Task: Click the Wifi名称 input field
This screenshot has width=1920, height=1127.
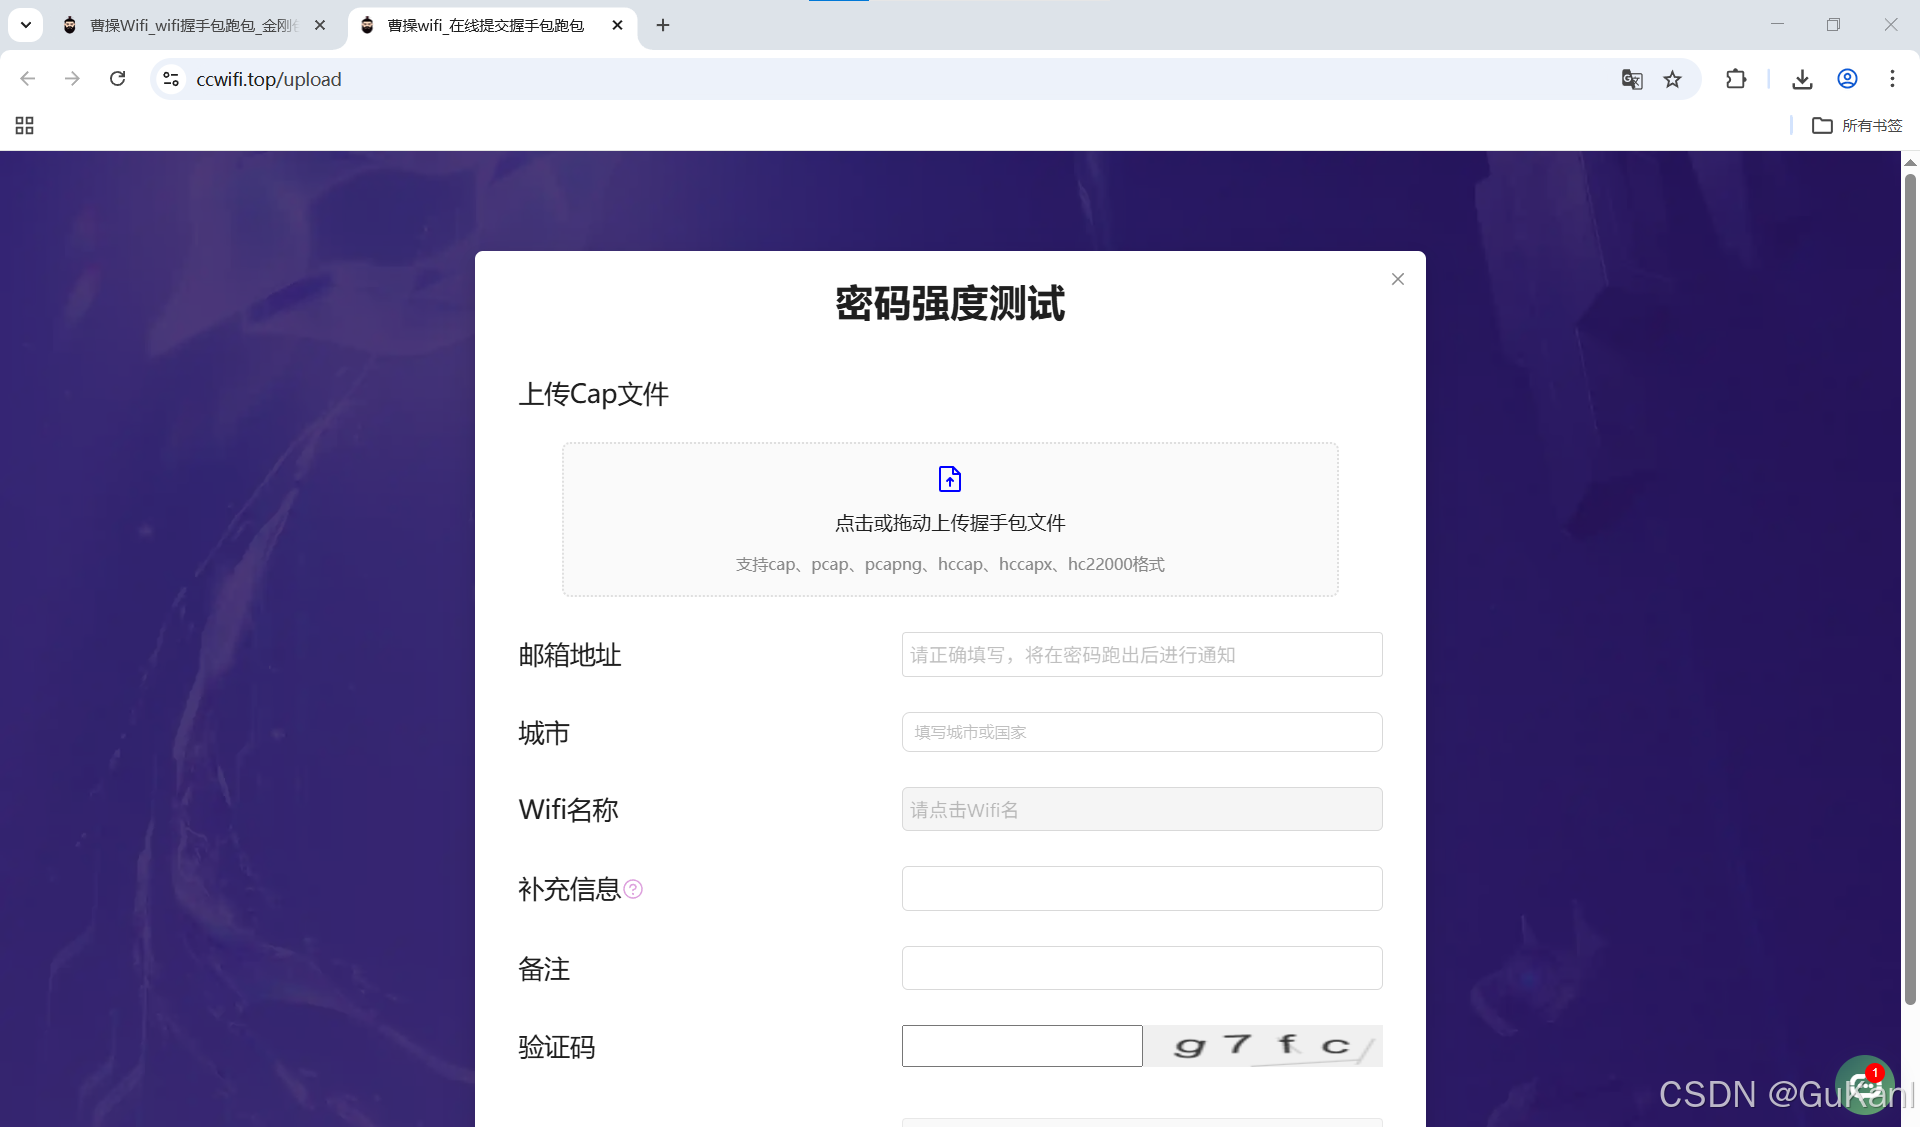Action: [x=1141, y=809]
